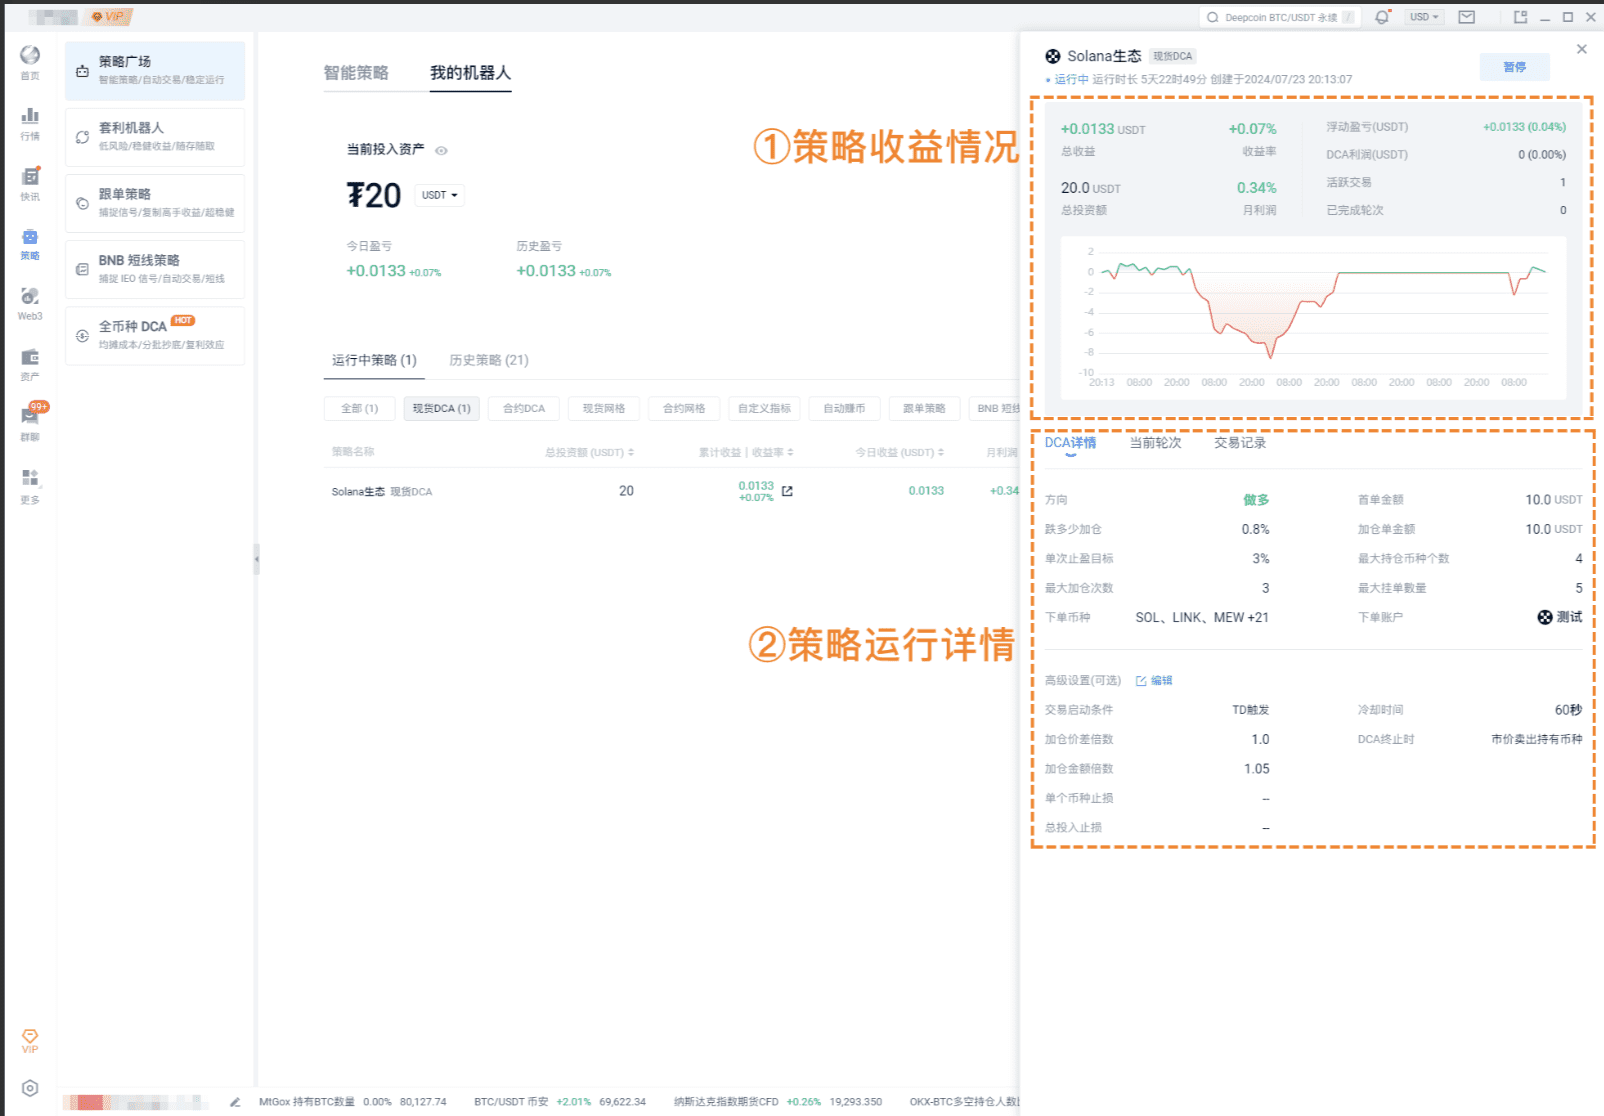Filter by 现货网格 chip
This screenshot has height=1116, width=1604.
[604, 408]
